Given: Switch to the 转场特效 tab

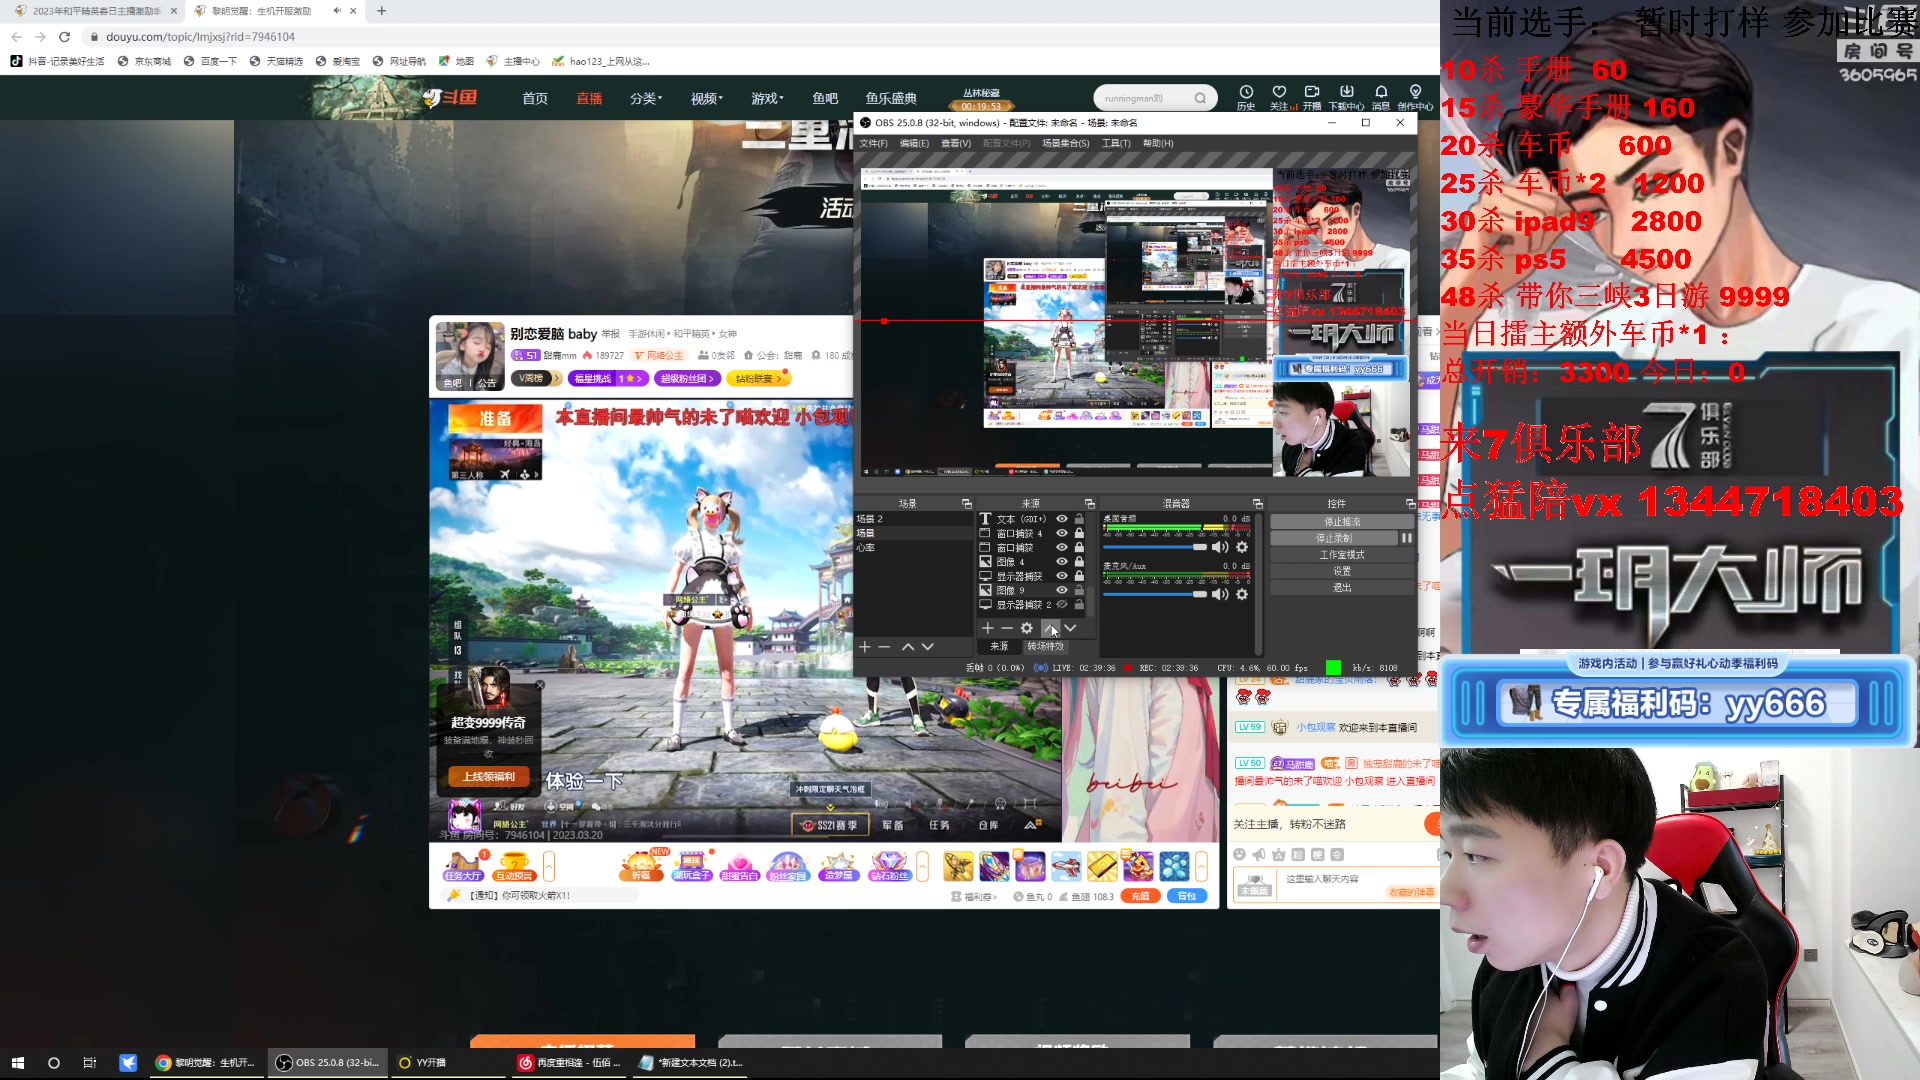Looking at the screenshot, I should point(1045,646).
